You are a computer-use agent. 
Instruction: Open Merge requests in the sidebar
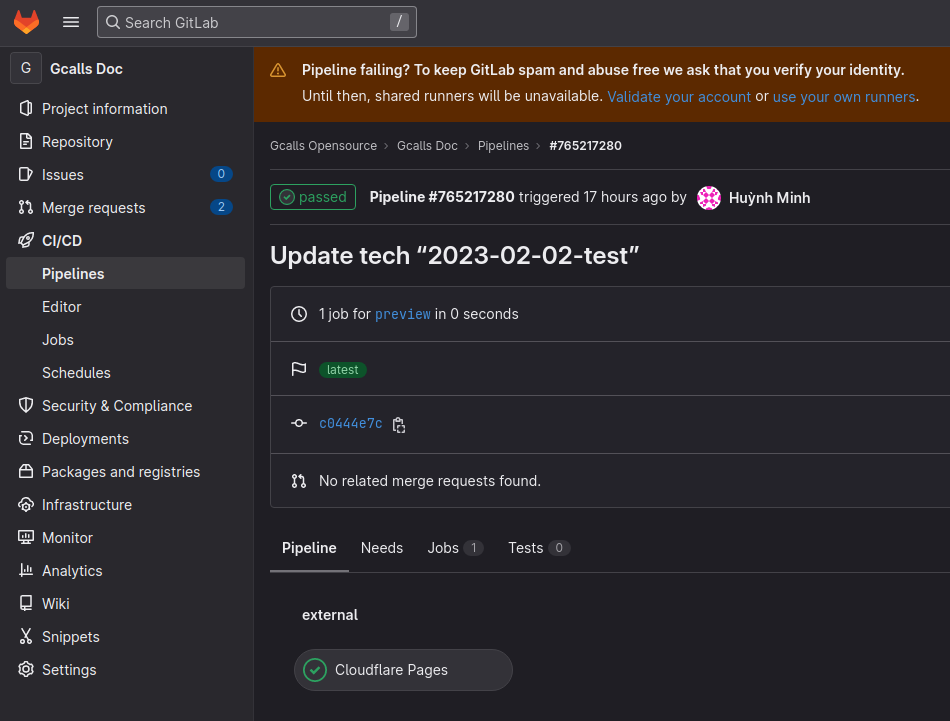(93, 208)
